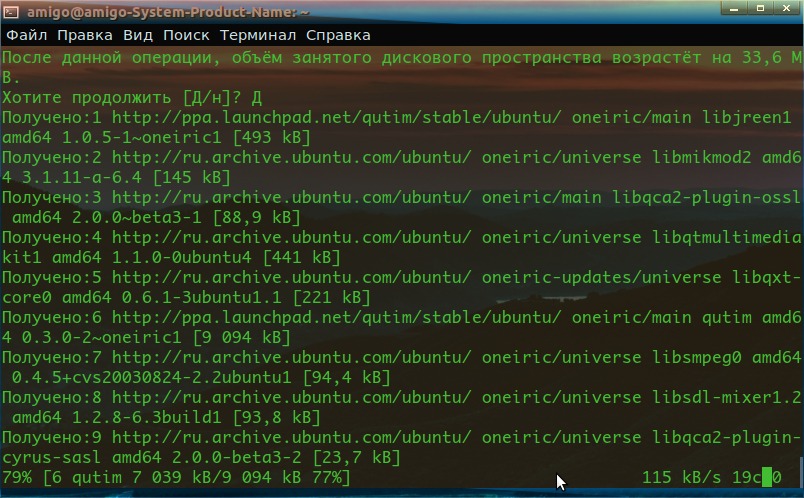
Task: Open the Терминал menu
Action: click(x=258, y=35)
